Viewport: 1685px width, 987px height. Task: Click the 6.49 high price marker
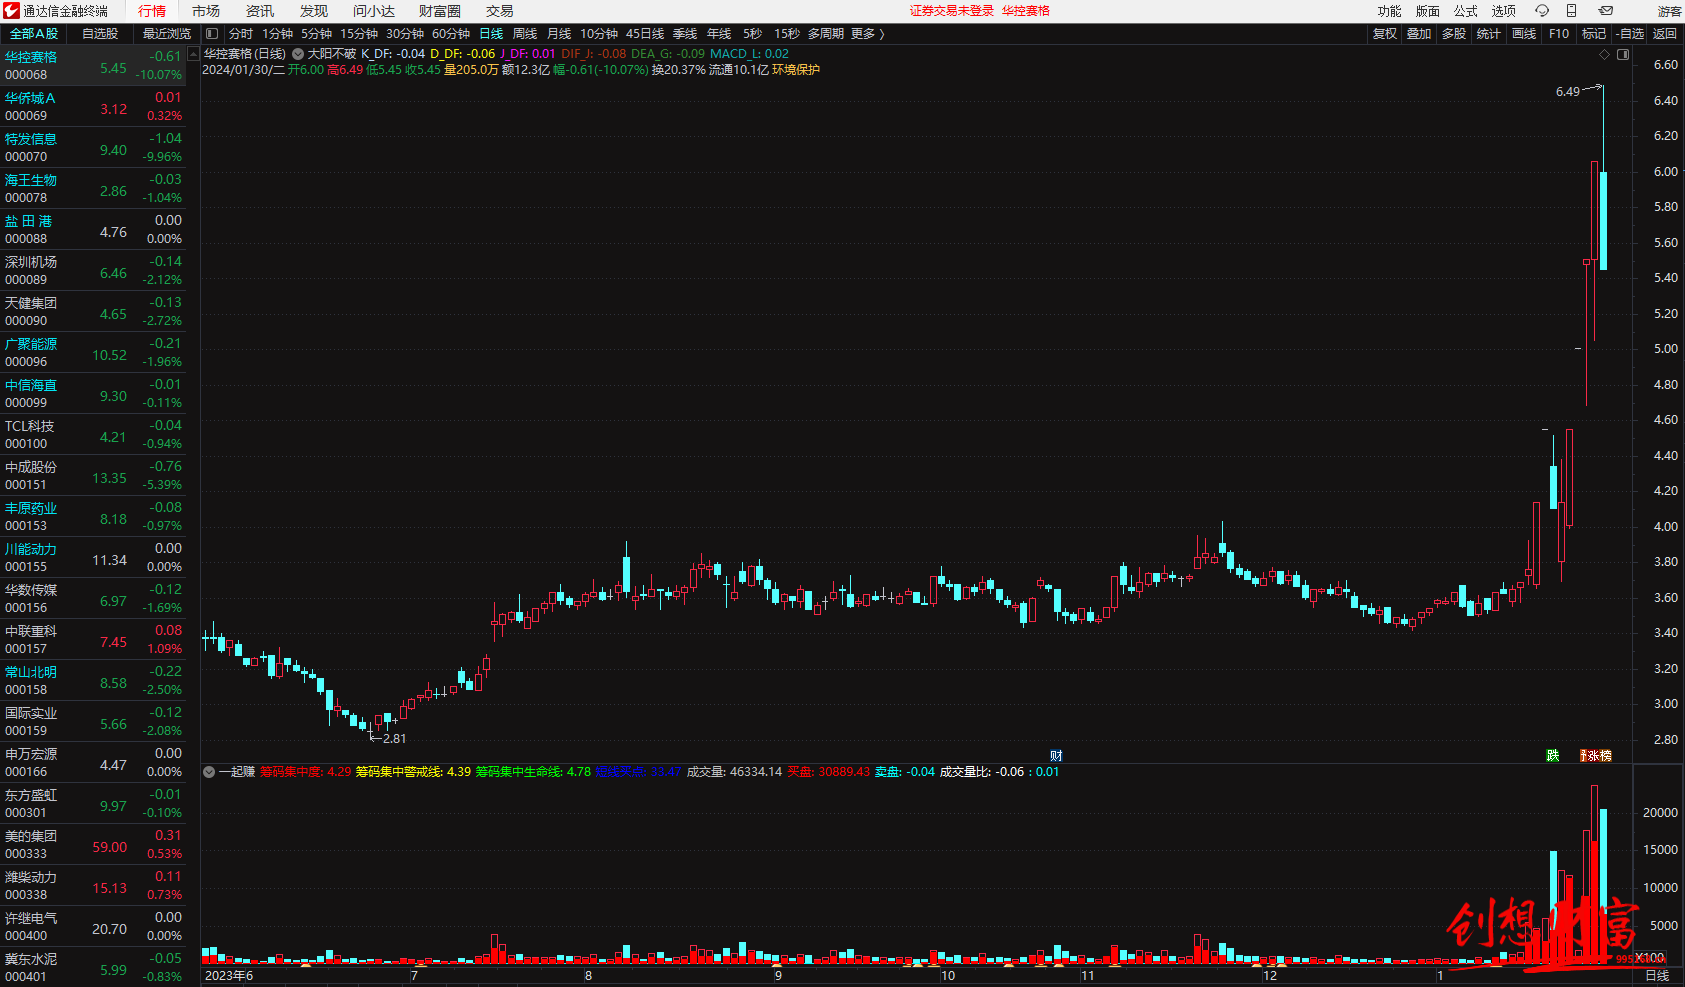1567,92
